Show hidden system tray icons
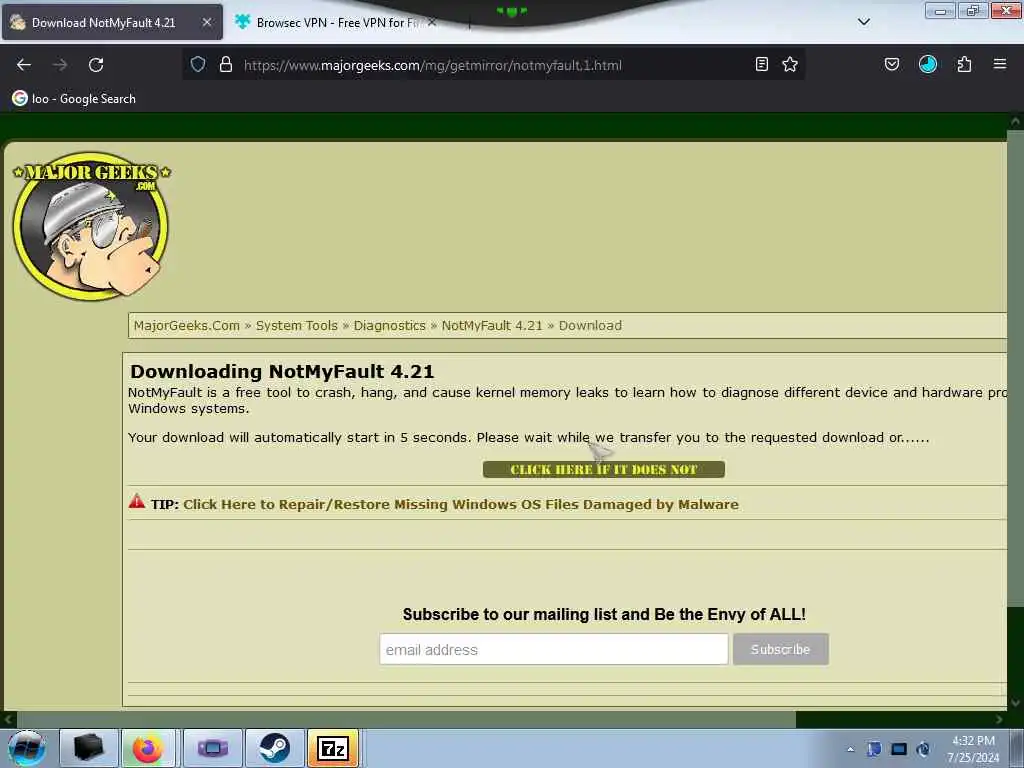This screenshot has width=1024, height=768. click(x=850, y=749)
